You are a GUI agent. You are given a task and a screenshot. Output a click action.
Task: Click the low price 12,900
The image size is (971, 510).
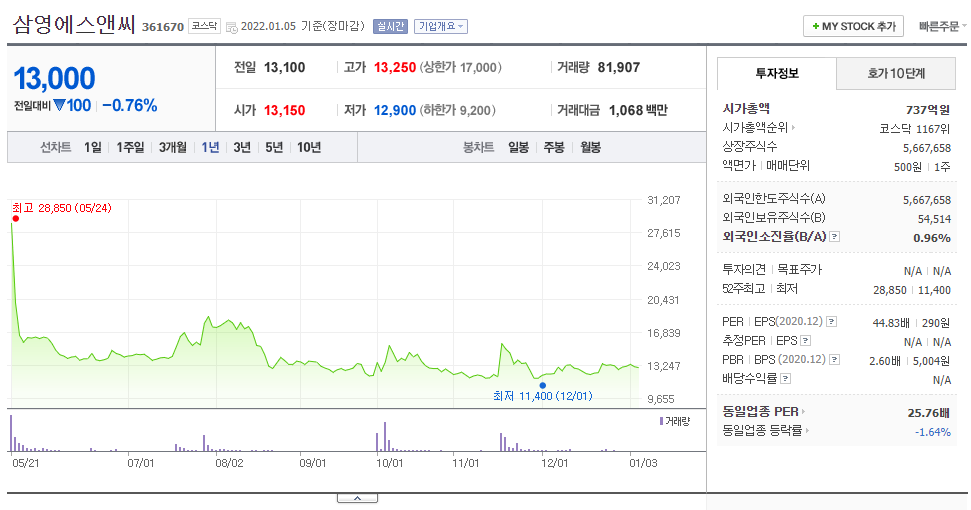pos(394,110)
